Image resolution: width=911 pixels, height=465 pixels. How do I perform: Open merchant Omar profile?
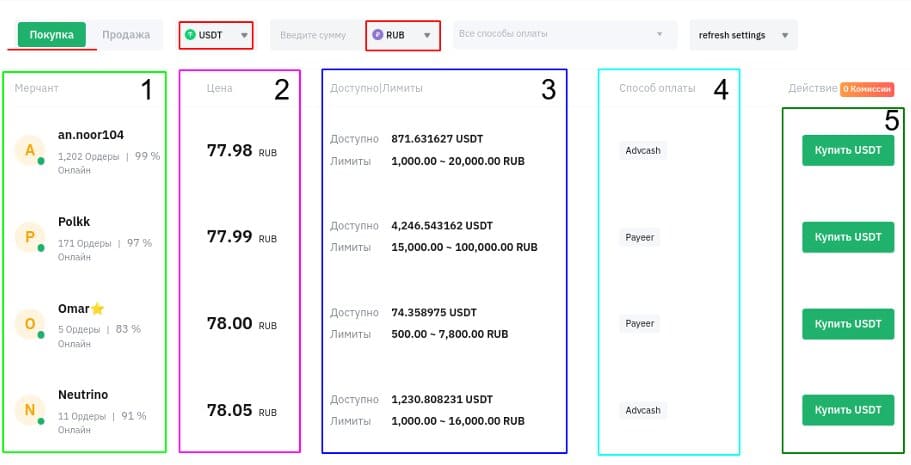[74, 309]
